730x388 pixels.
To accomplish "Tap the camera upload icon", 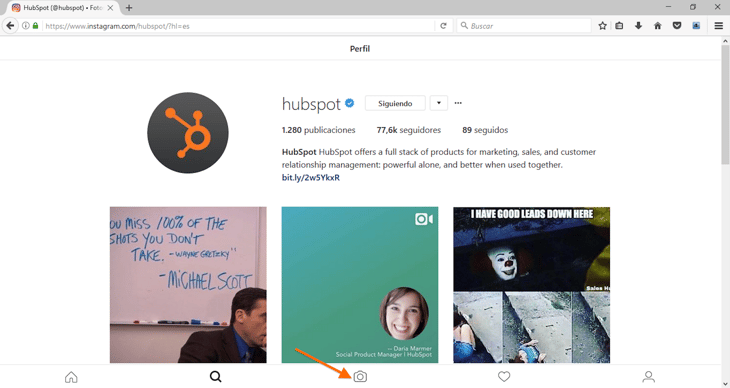I will click(360, 376).
